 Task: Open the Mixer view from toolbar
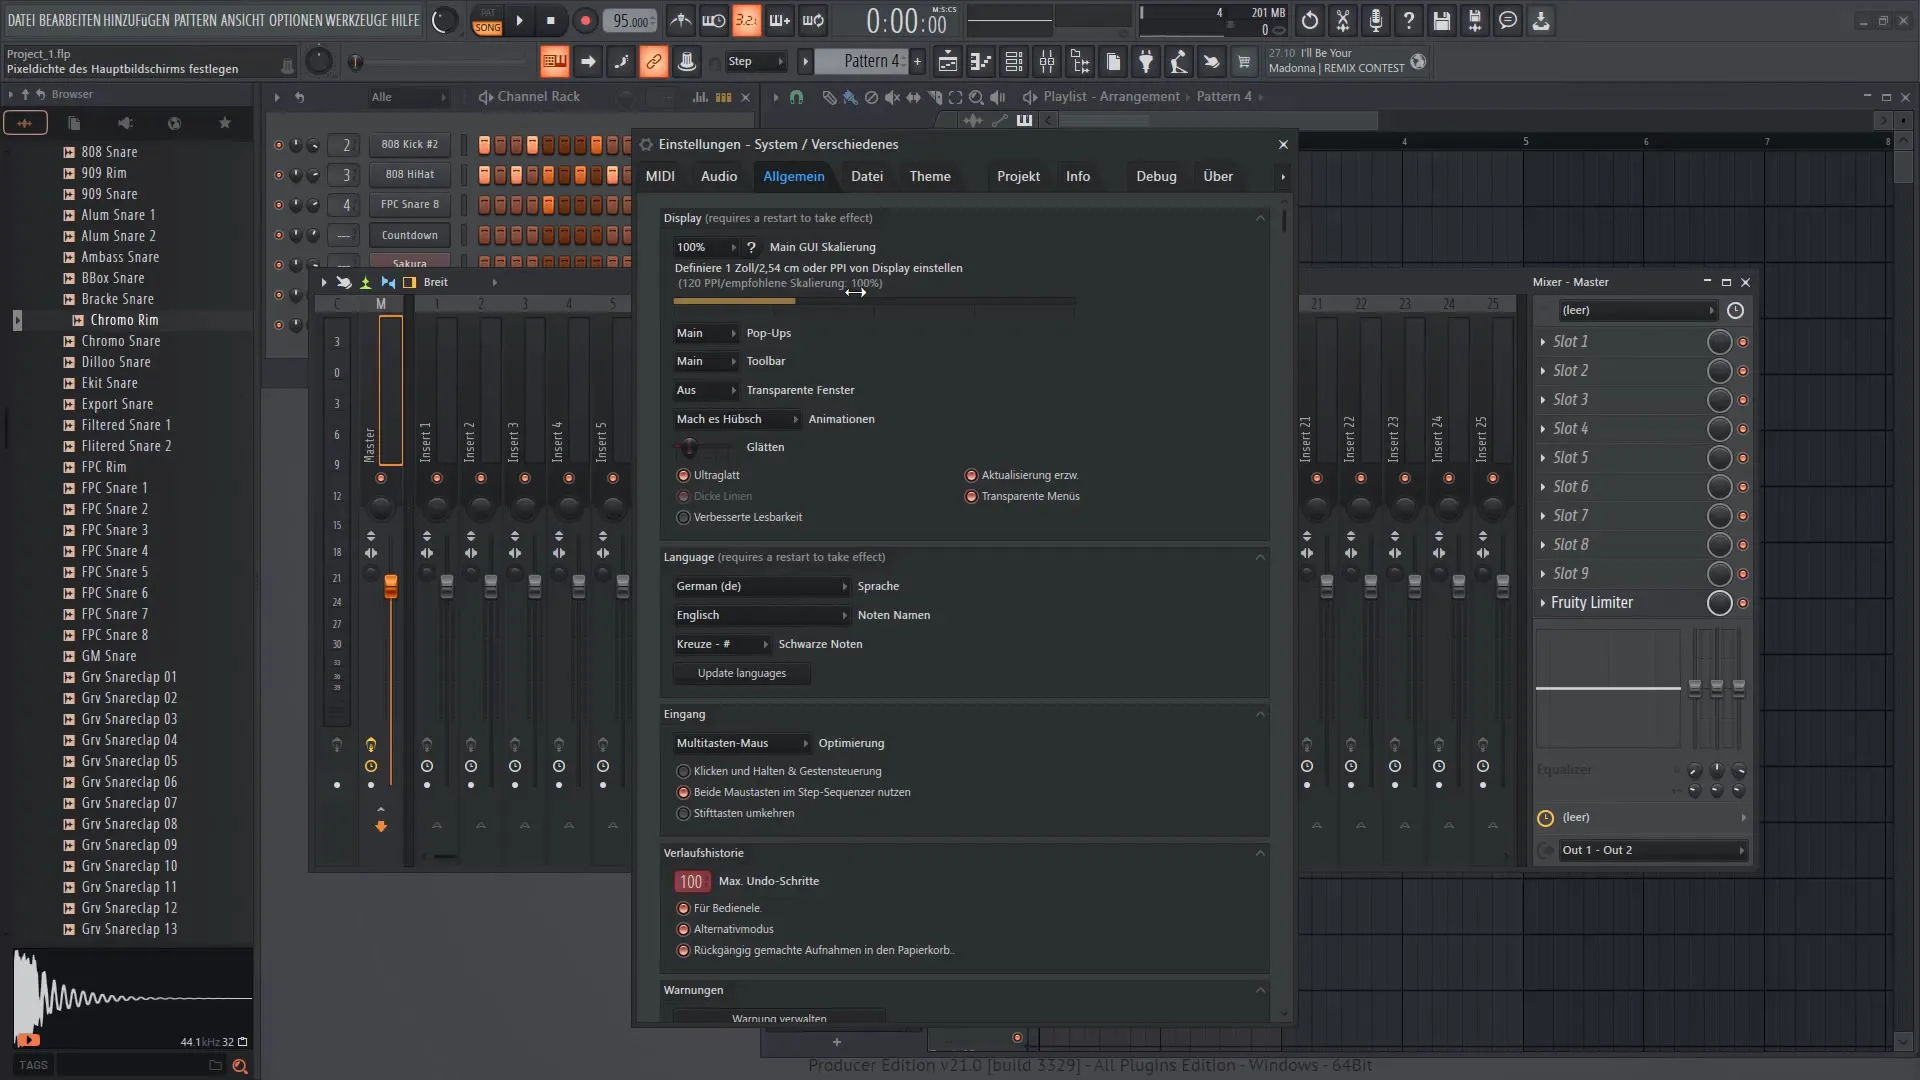click(1047, 62)
